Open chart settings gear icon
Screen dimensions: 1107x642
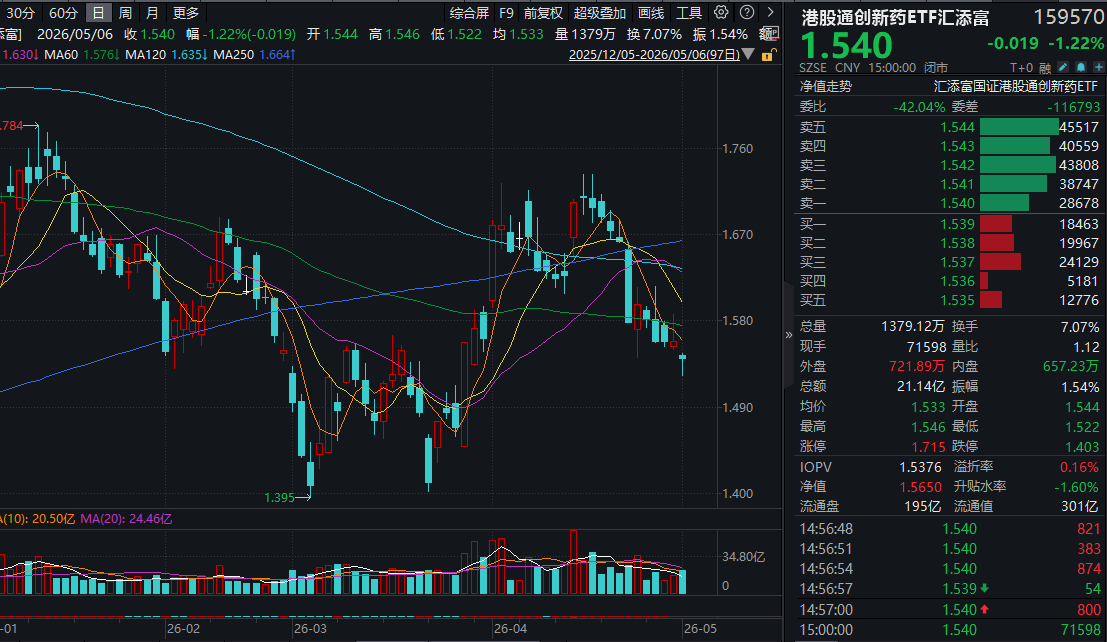[721, 12]
